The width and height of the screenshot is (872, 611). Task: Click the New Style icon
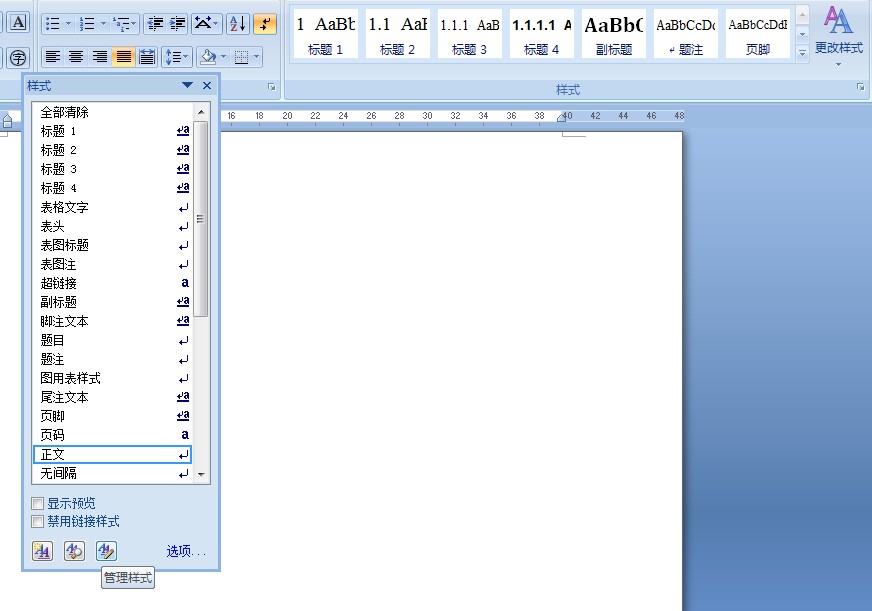(42, 551)
